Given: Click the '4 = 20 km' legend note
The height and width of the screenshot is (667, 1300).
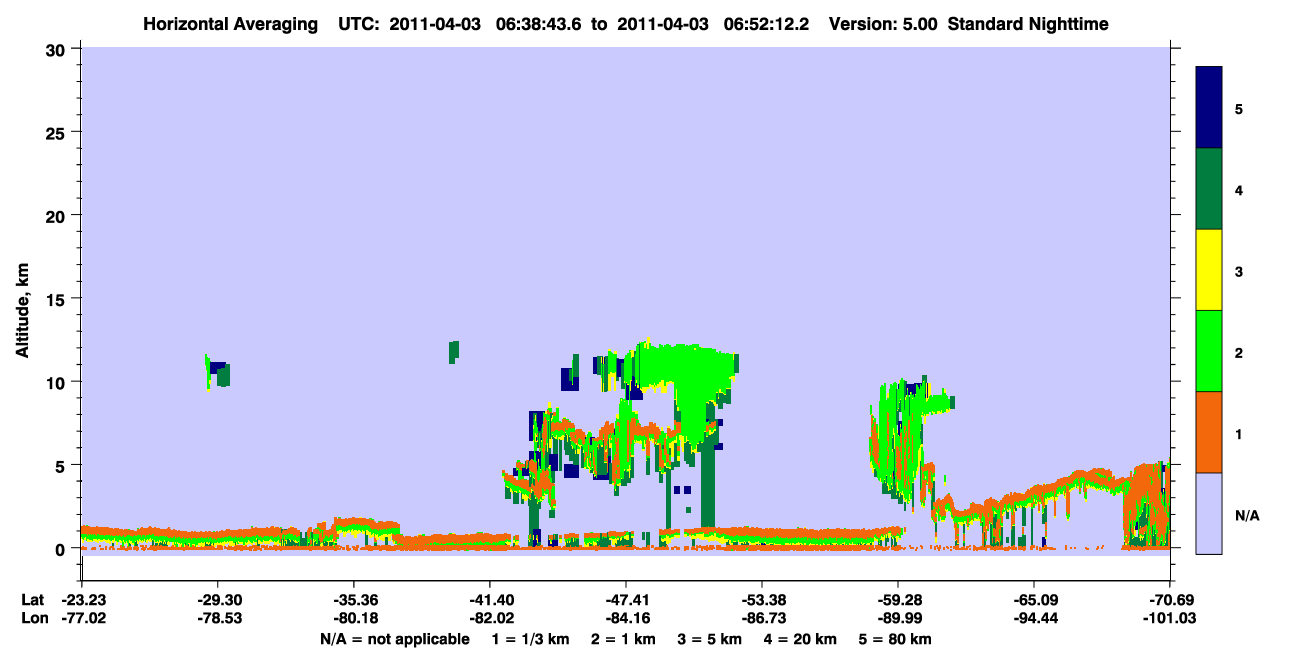Looking at the screenshot, I should point(803,639).
